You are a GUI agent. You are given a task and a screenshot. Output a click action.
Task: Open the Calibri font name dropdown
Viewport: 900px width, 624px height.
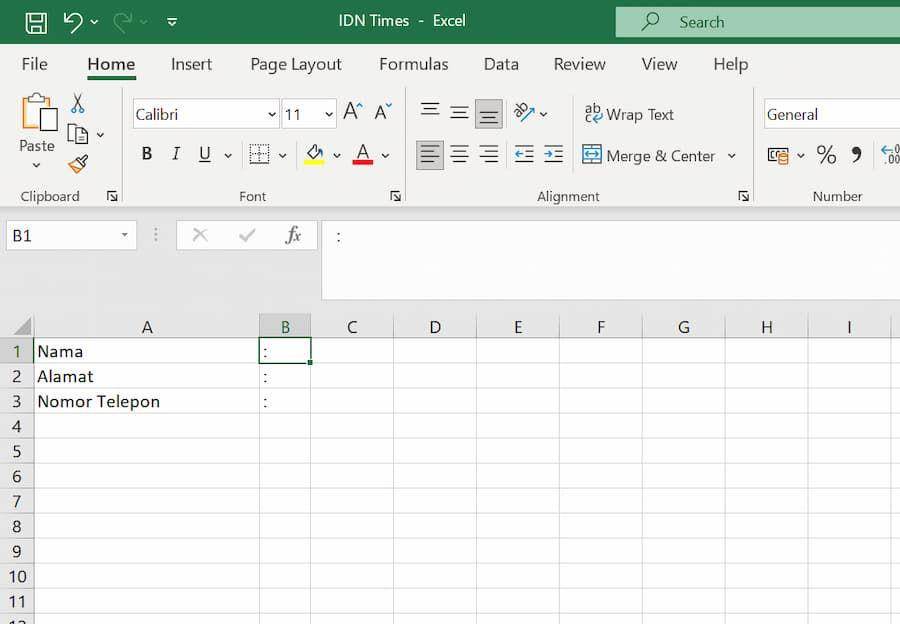[271, 114]
